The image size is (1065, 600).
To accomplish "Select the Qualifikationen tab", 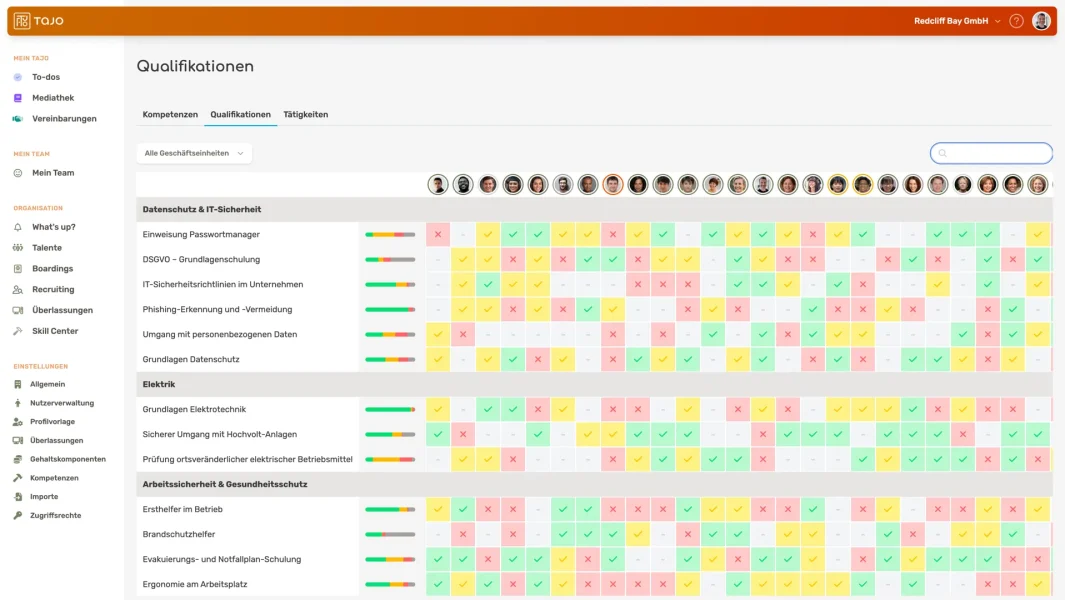I will [240, 115].
